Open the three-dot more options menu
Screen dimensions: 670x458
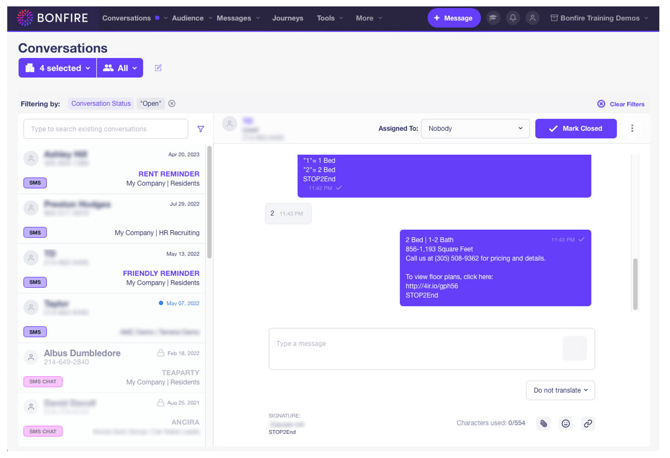coord(632,128)
